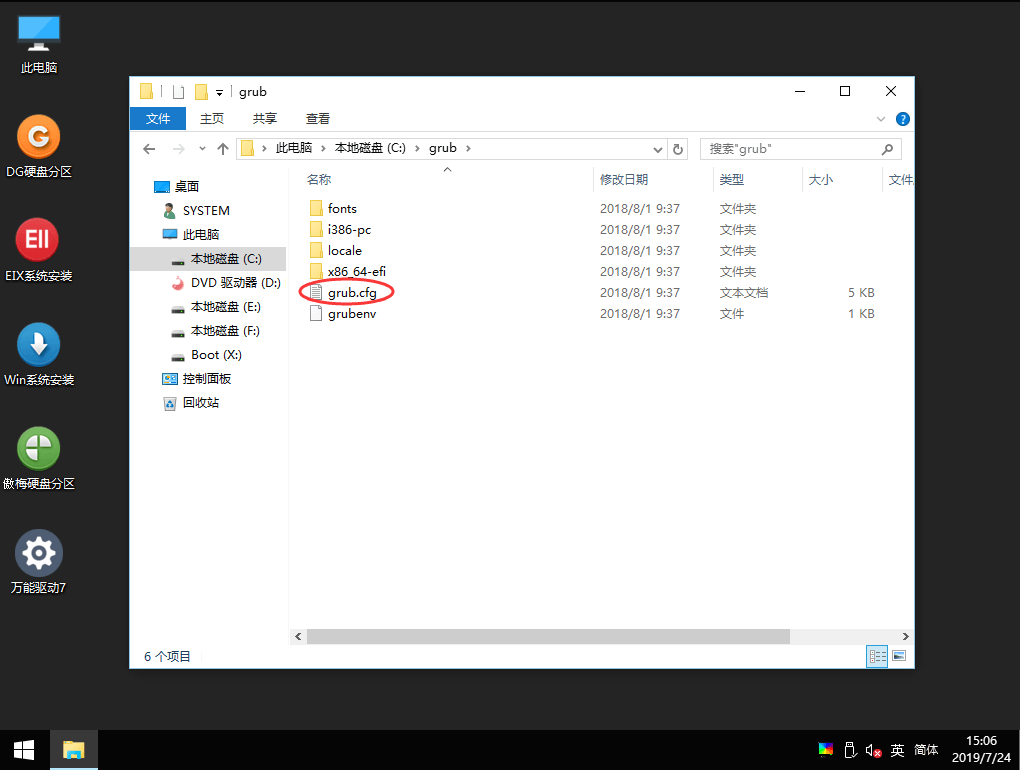Click the 英 input language indicator
The width and height of the screenshot is (1020, 770).
point(897,750)
